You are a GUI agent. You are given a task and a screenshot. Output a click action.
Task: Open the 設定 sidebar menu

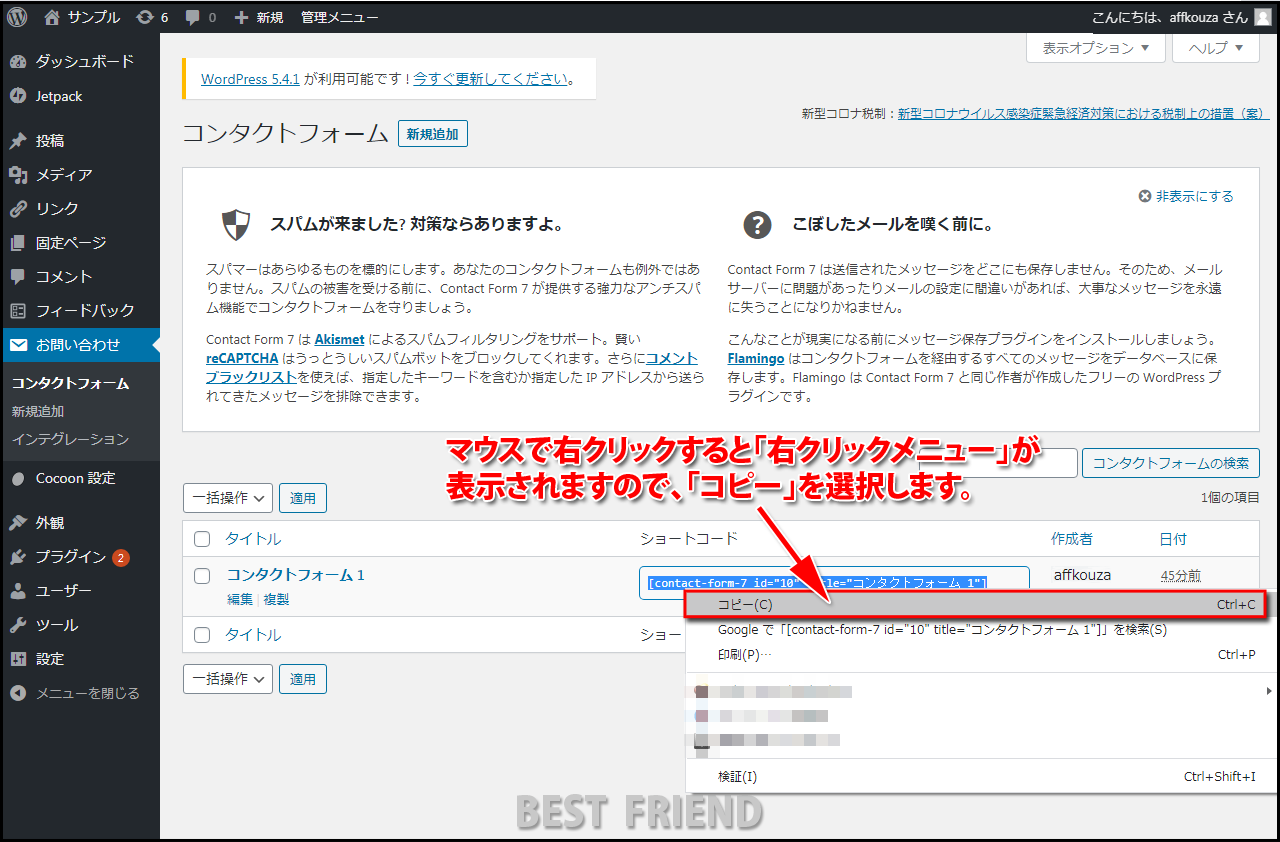click(50, 659)
